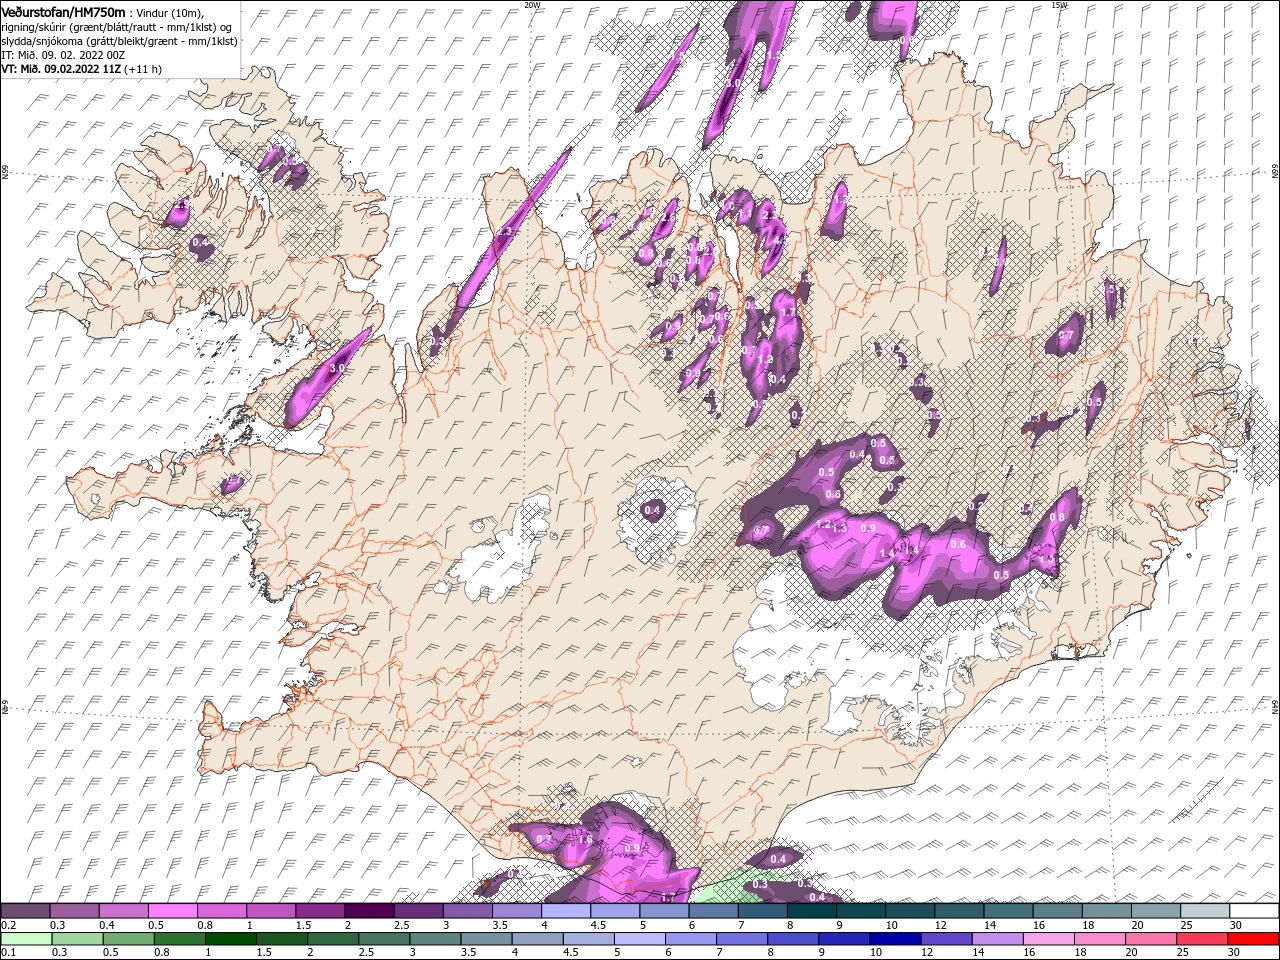Pick white snow swatch between 25 and 30
The width and height of the screenshot is (1280, 960).
click(x=1205, y=911)
